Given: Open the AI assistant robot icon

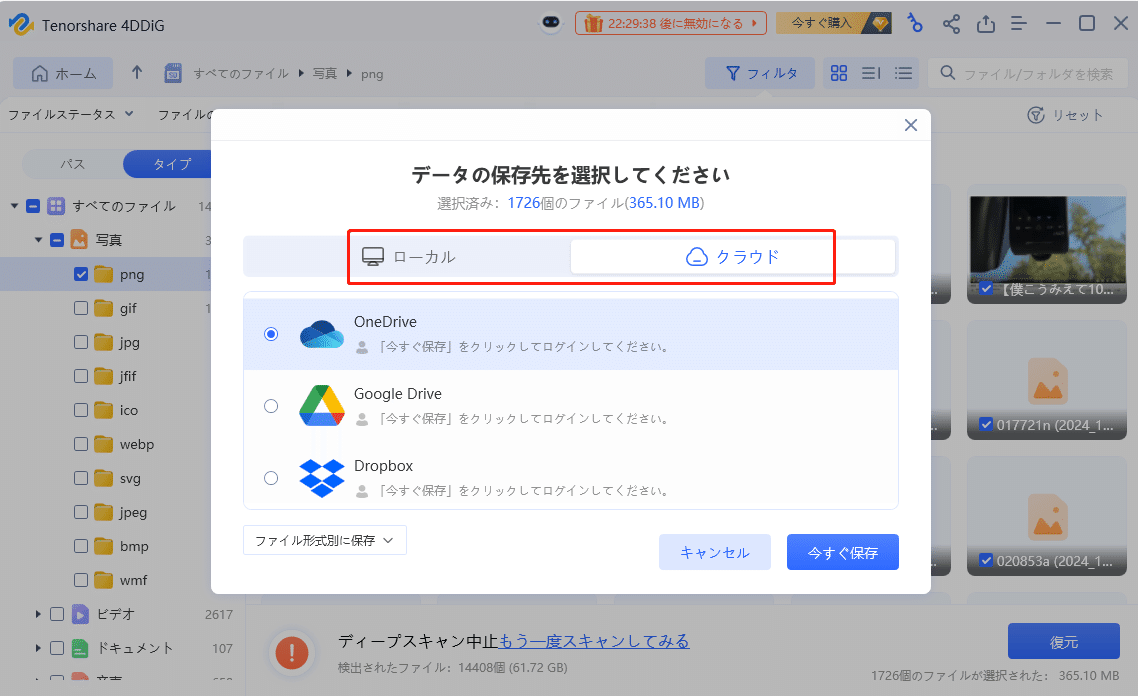Looking at the screenshot, I should pos(551,22).
